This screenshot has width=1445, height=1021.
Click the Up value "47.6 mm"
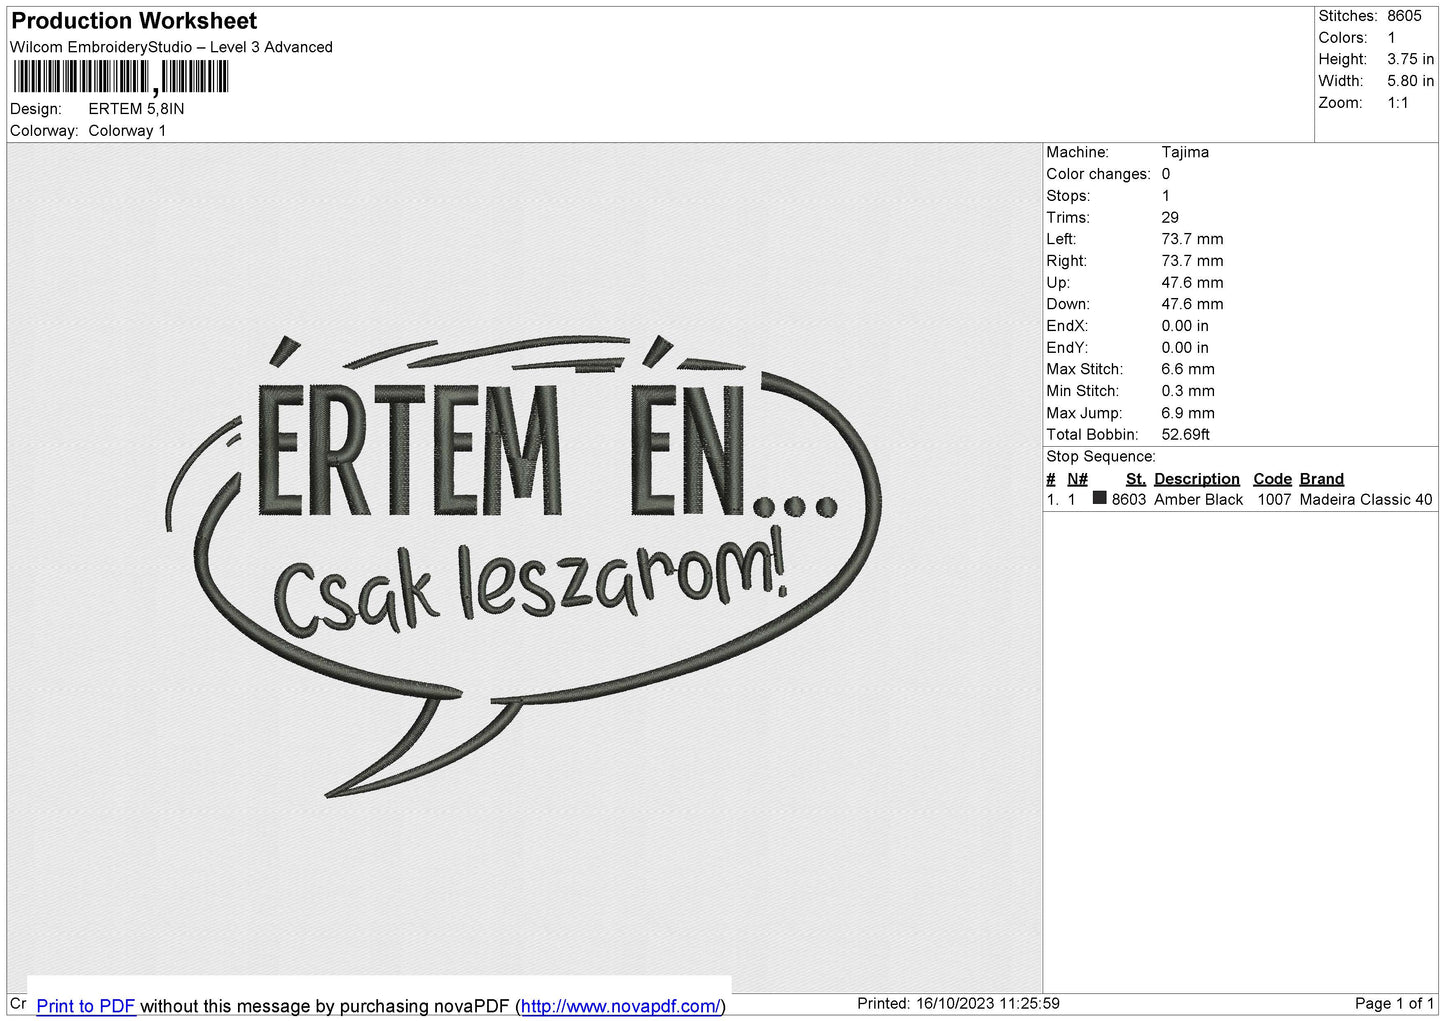(1192, 283)
